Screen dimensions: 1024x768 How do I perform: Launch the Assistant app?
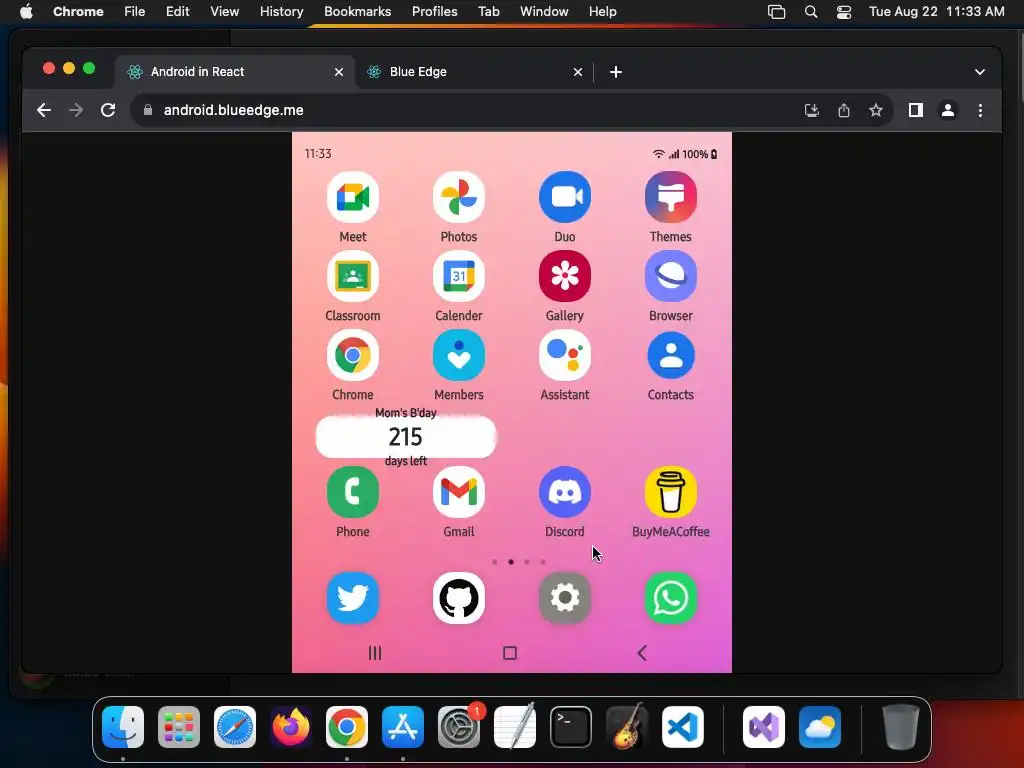[x=565, y=355]
